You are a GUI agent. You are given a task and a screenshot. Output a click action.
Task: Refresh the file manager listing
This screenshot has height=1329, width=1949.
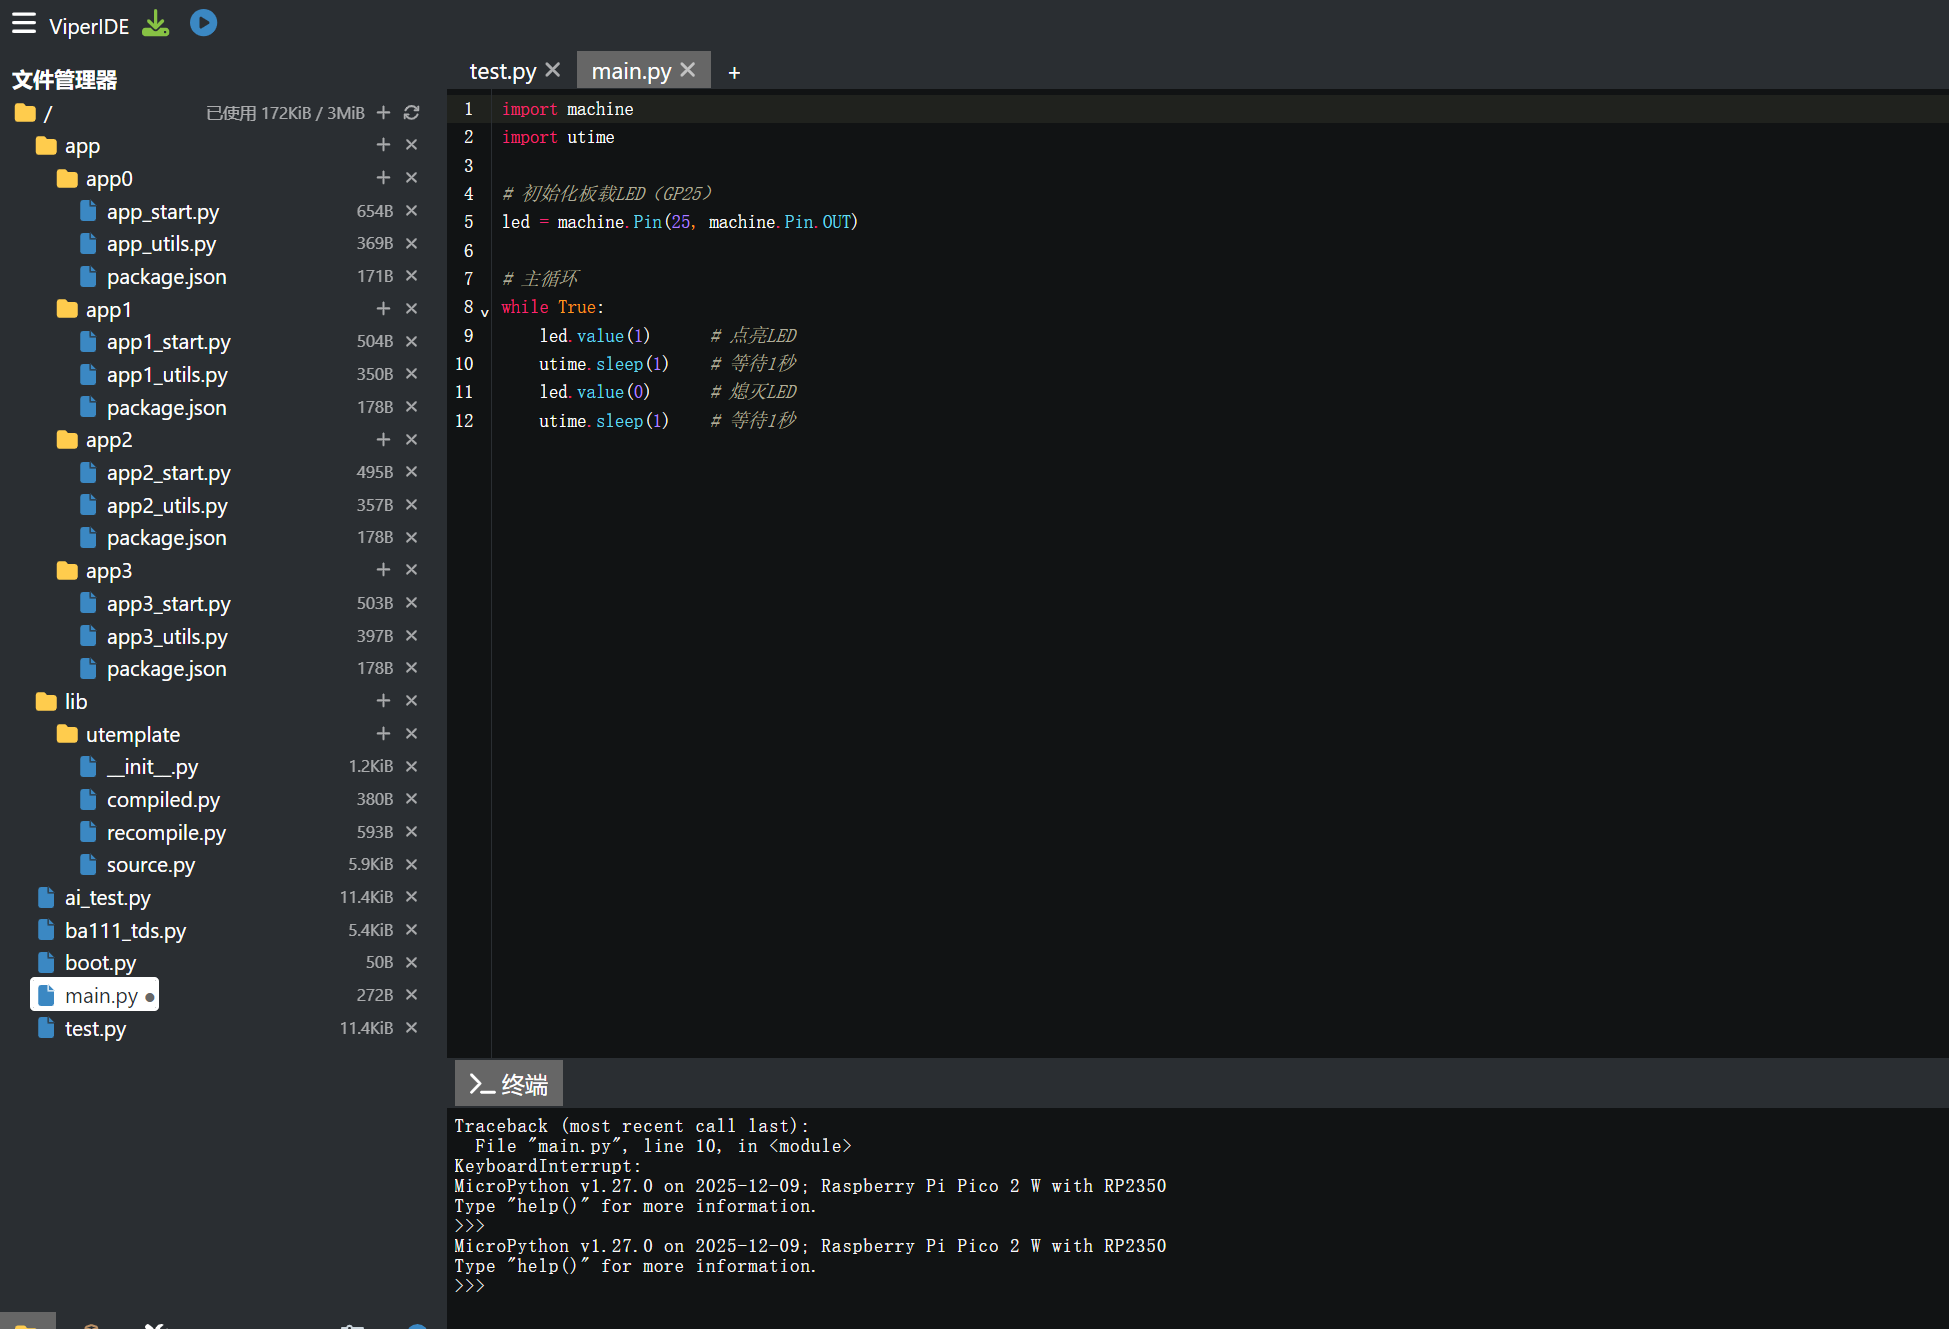[411, 113]
